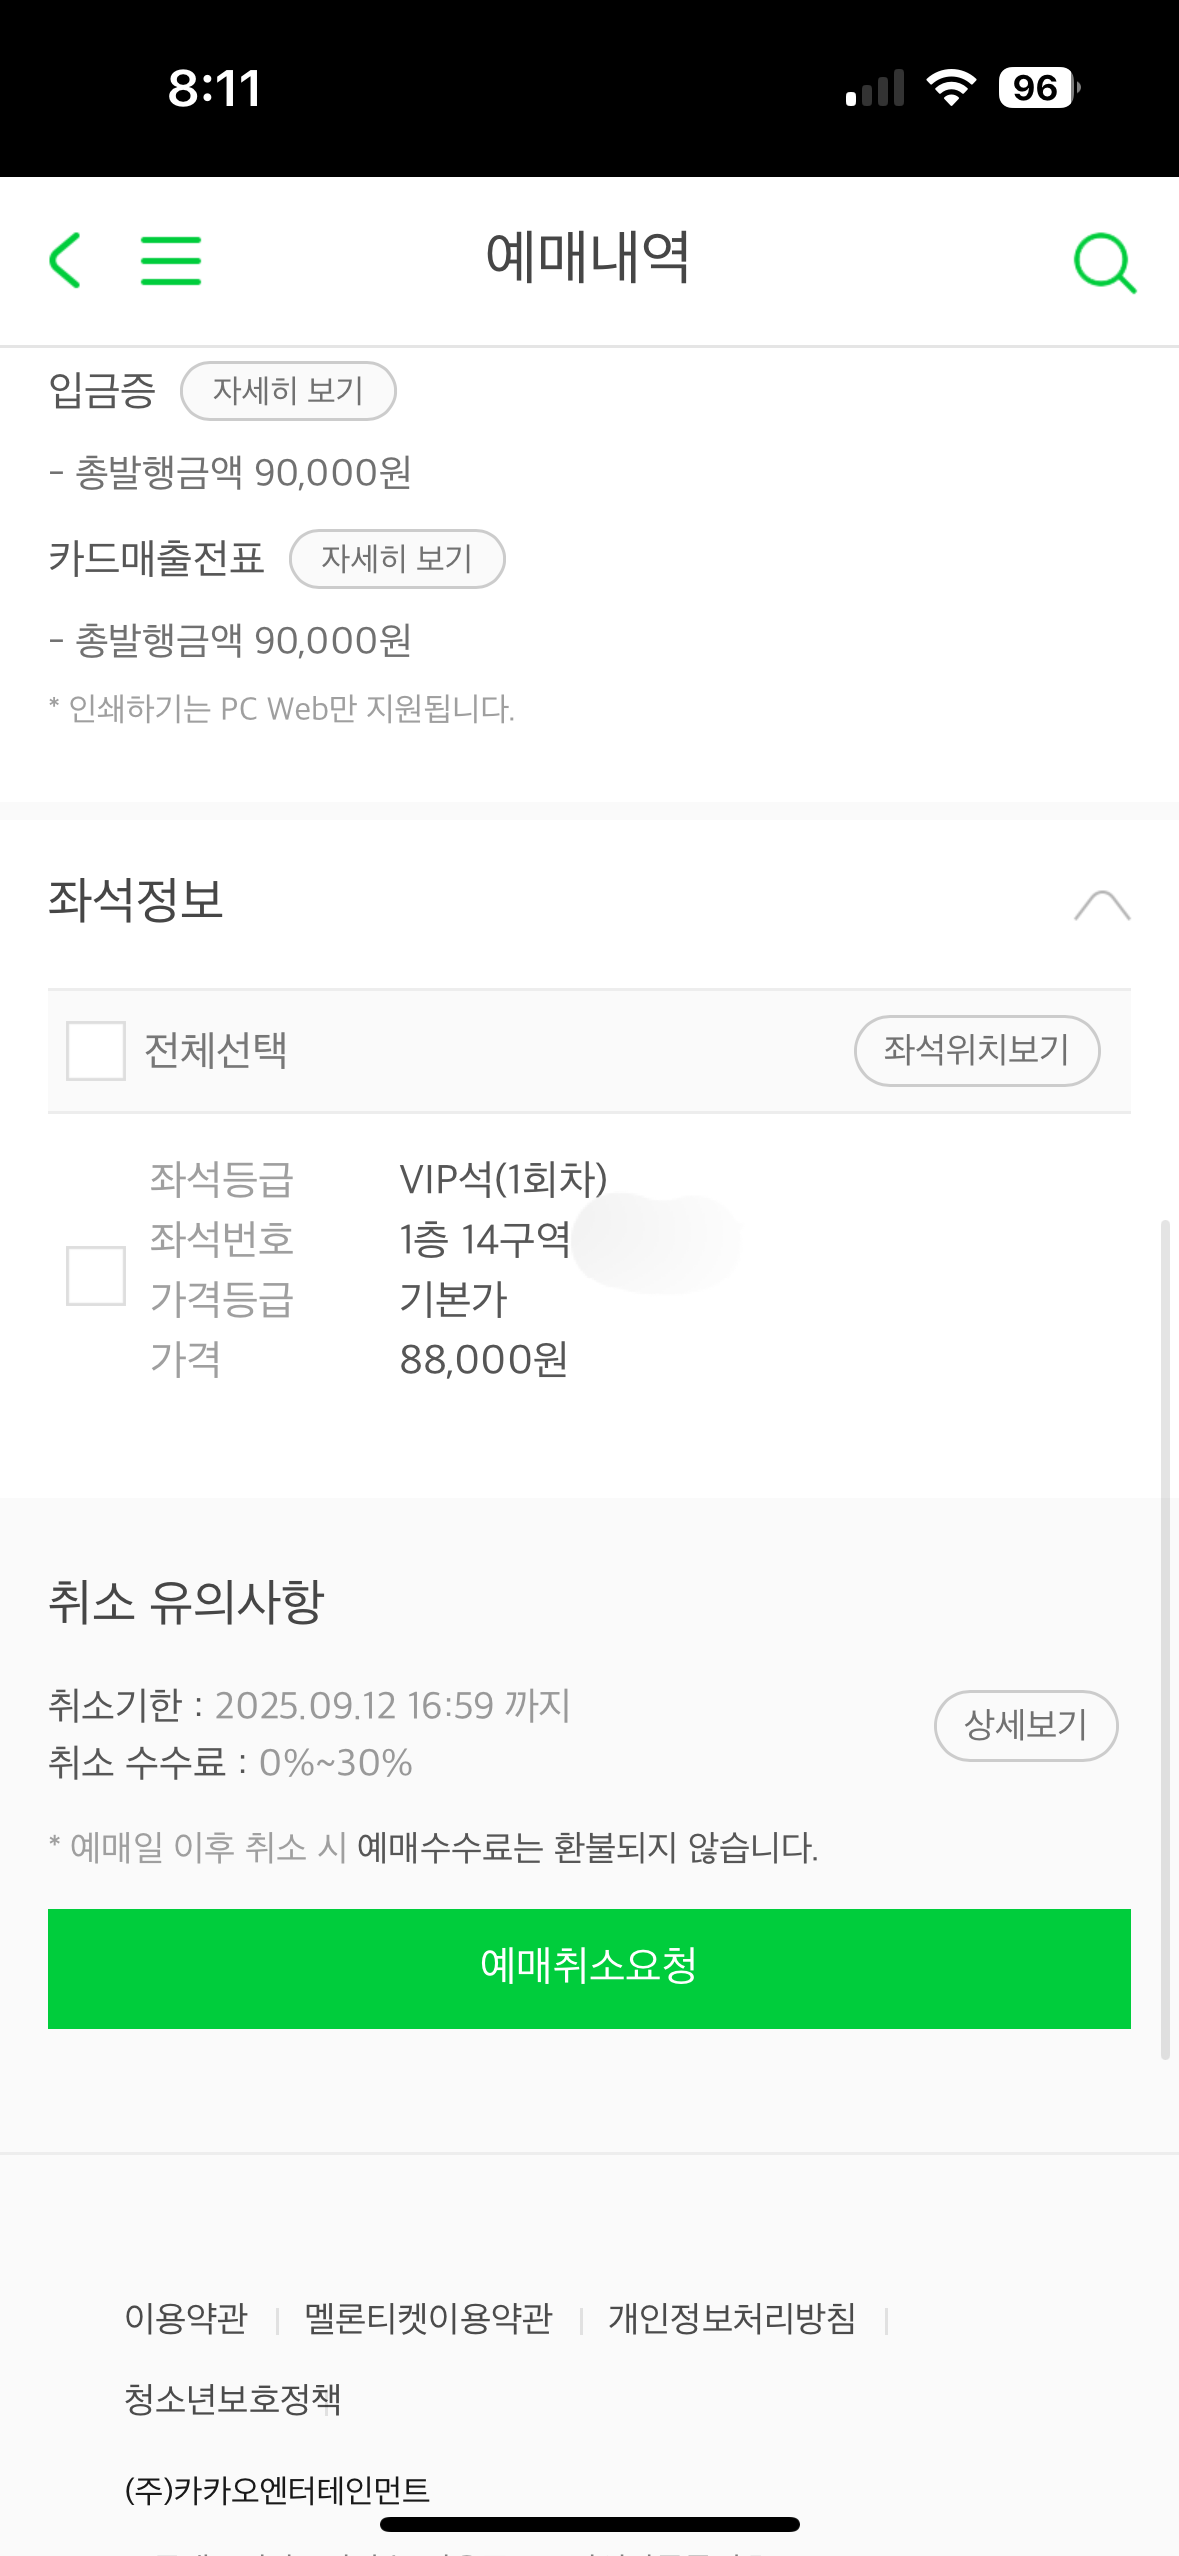
Task: Open the 이용약관 footer link
Action: point(186,2318)
